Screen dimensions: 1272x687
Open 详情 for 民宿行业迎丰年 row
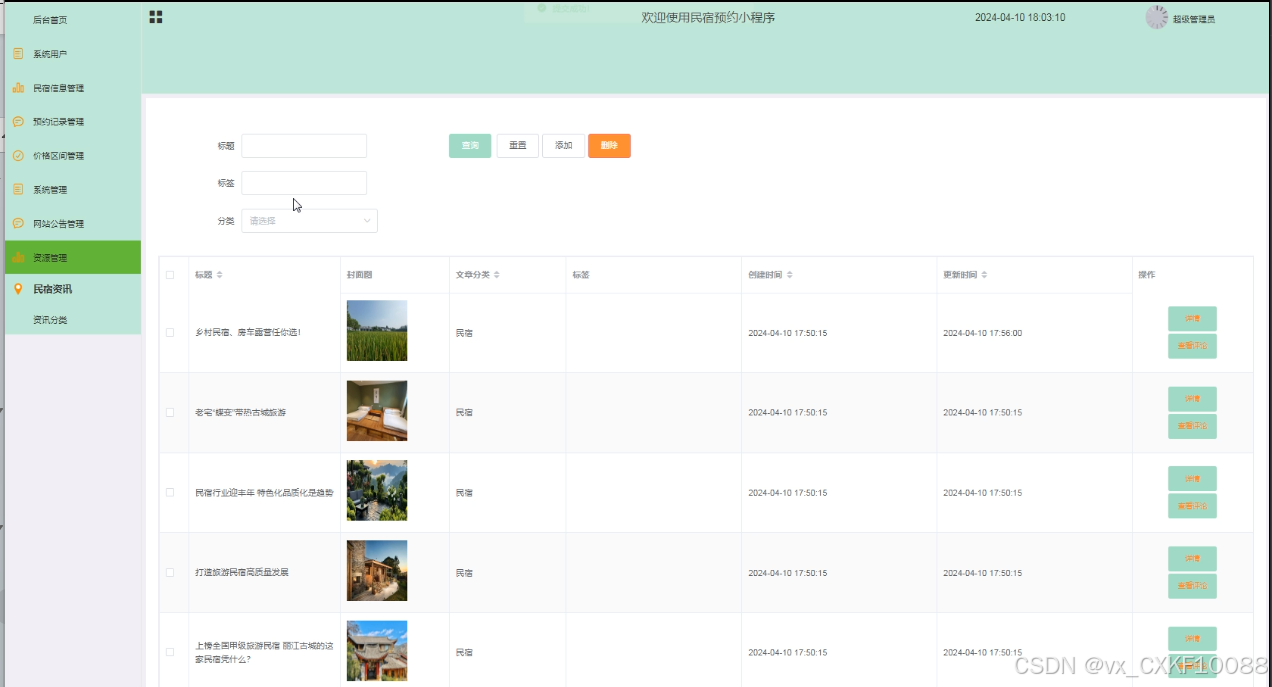coord(1192,479)
